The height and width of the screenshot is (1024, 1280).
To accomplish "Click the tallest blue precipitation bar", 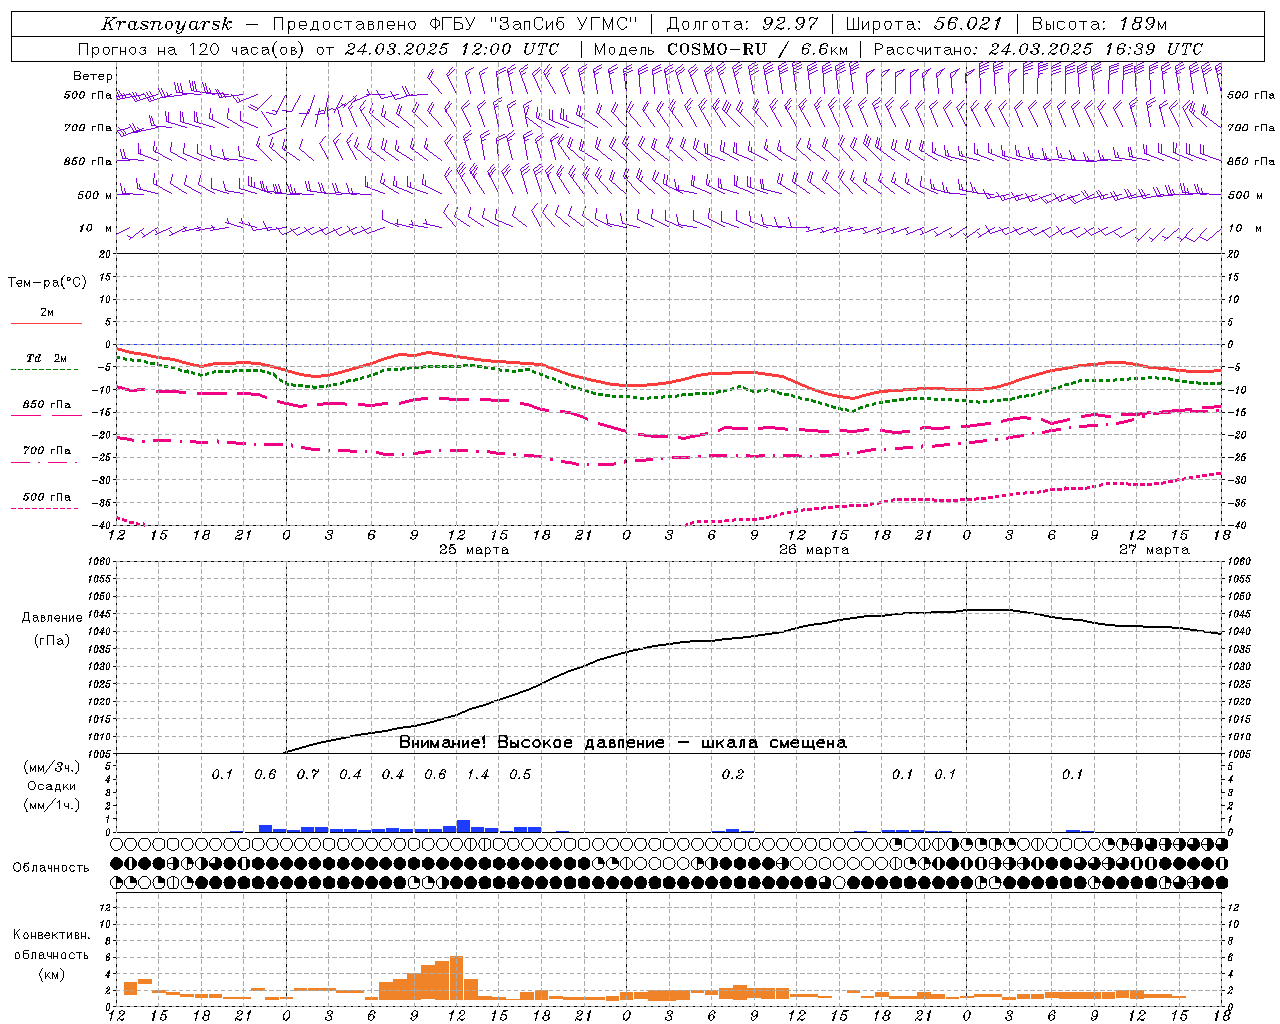I will click(x=463, y=826).
